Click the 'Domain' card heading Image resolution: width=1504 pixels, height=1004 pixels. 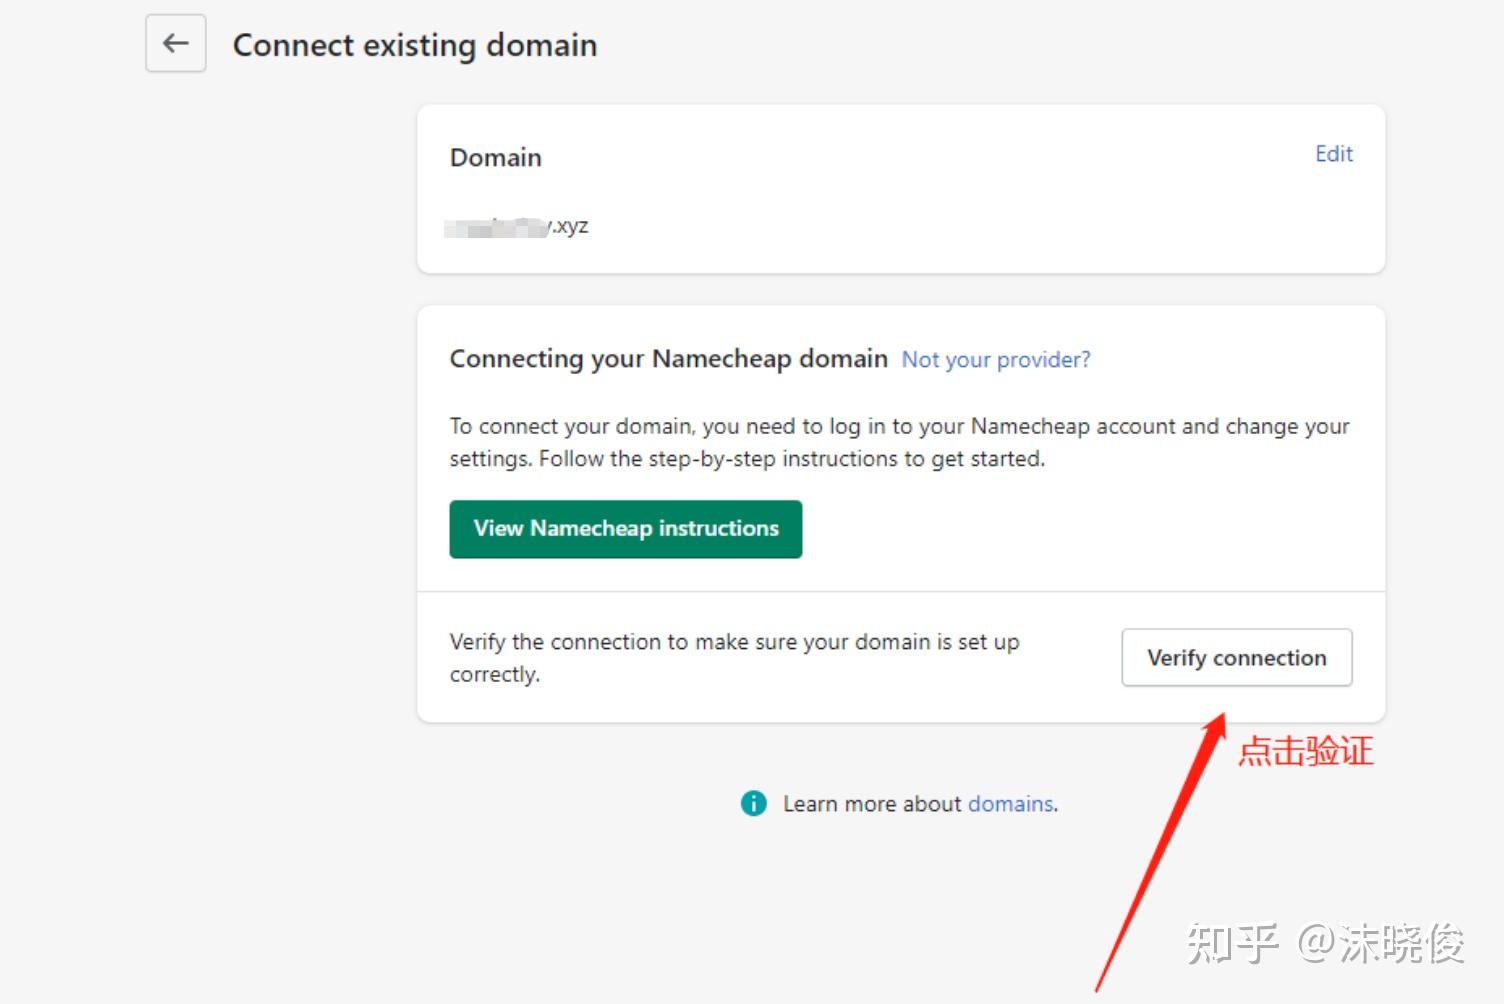pos(496,158)
